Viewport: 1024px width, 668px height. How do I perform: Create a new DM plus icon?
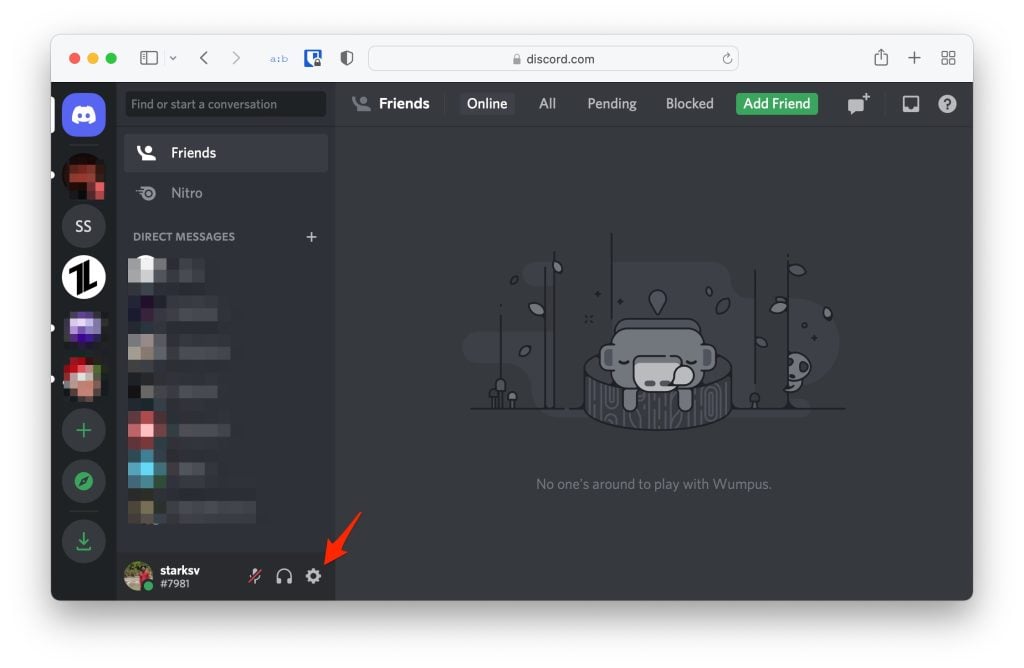click(312, 237)
